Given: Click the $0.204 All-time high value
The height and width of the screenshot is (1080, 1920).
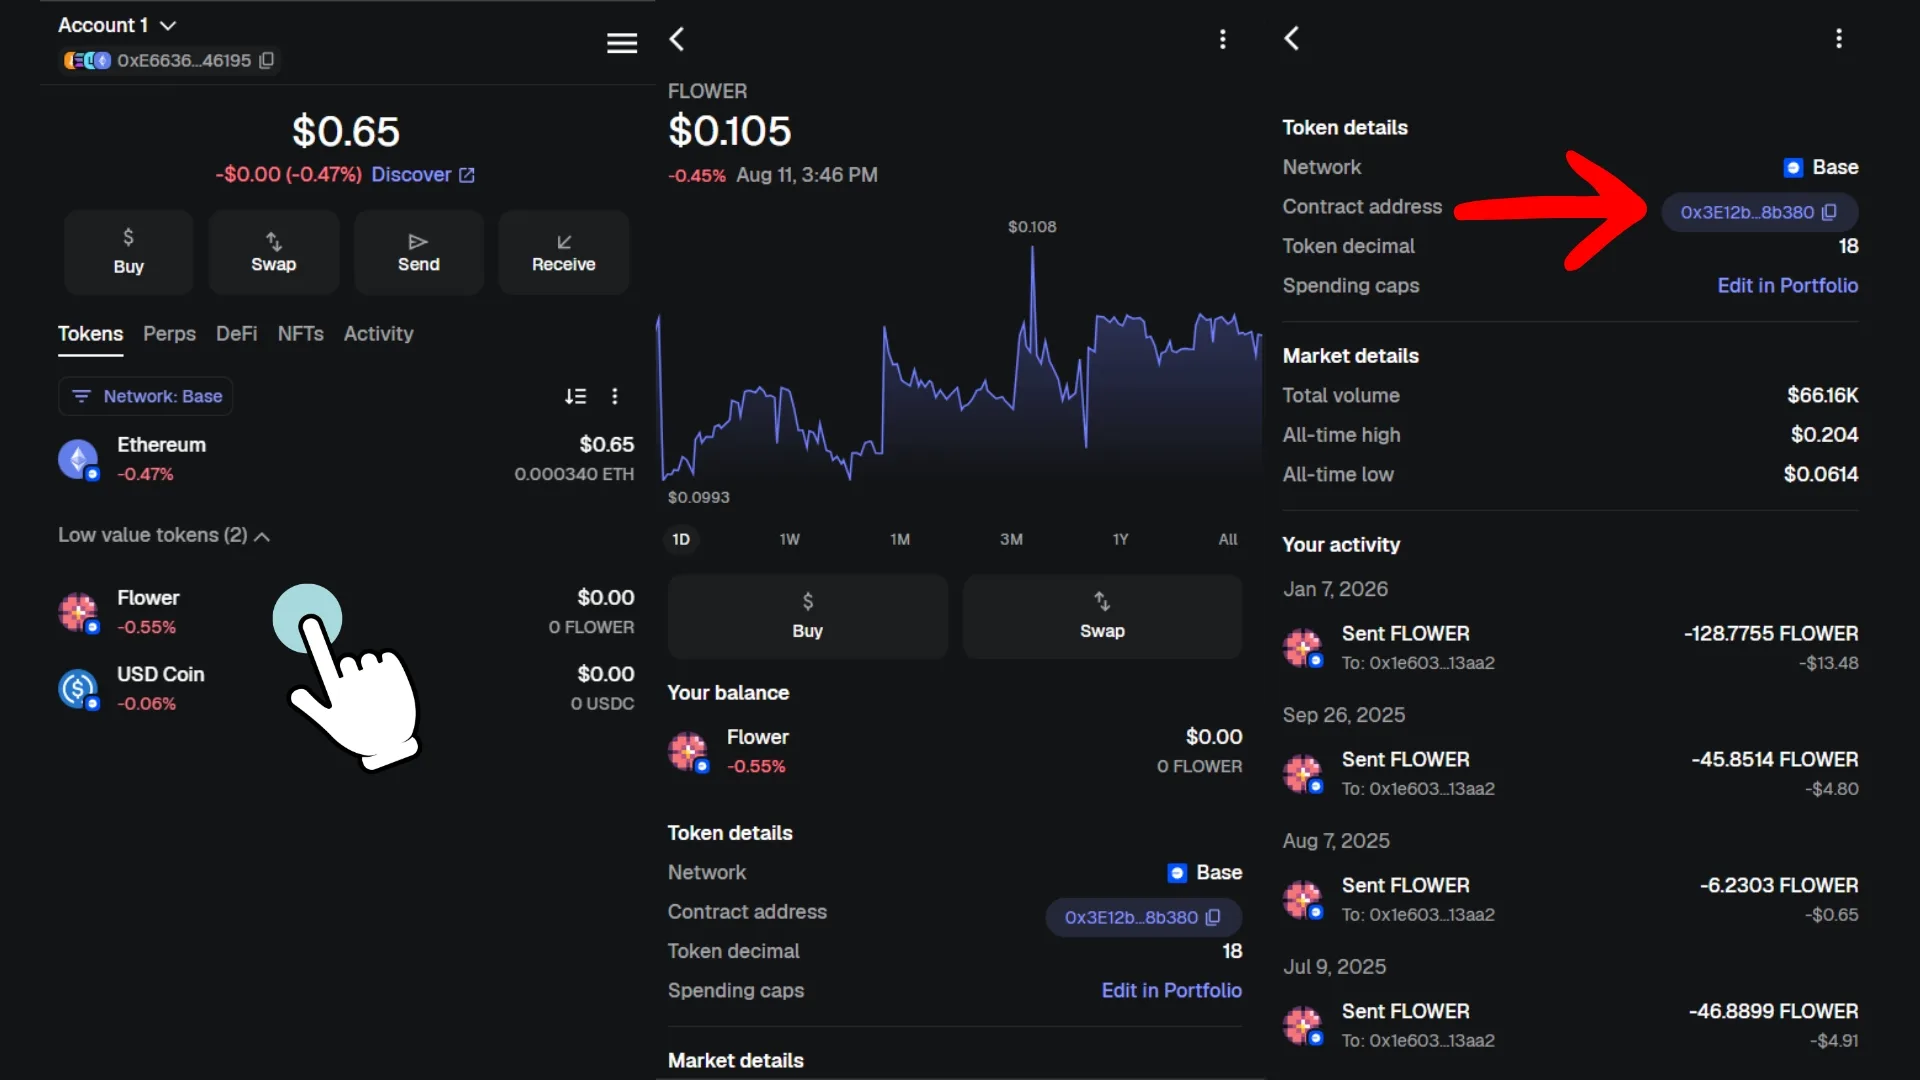Looking at the screenshot, I should pos(1824,435).
